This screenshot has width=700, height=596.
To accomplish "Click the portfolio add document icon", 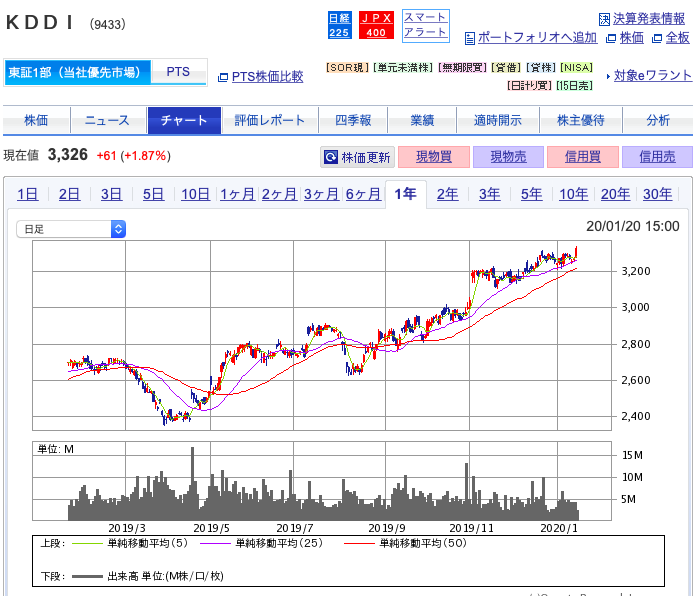I will [x=470, y=38].
